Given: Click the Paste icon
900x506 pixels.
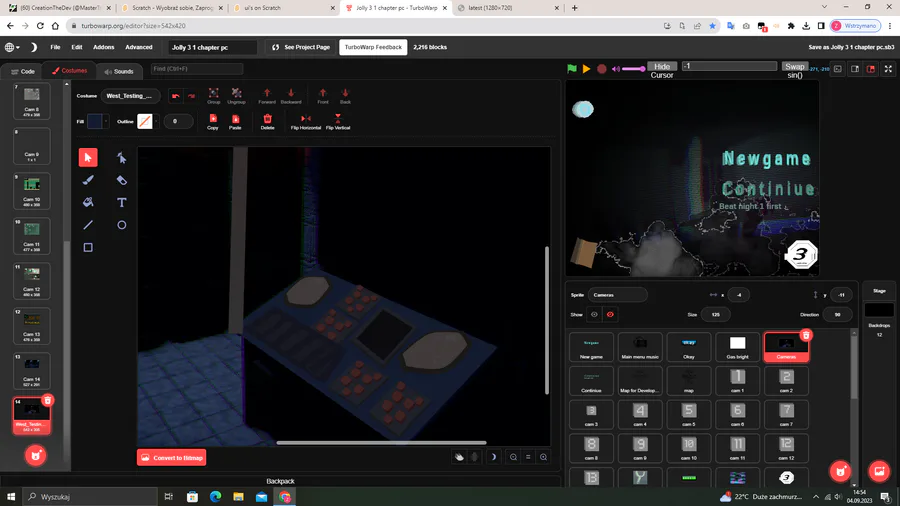Looking at the screenshot, I should point(235,122).
